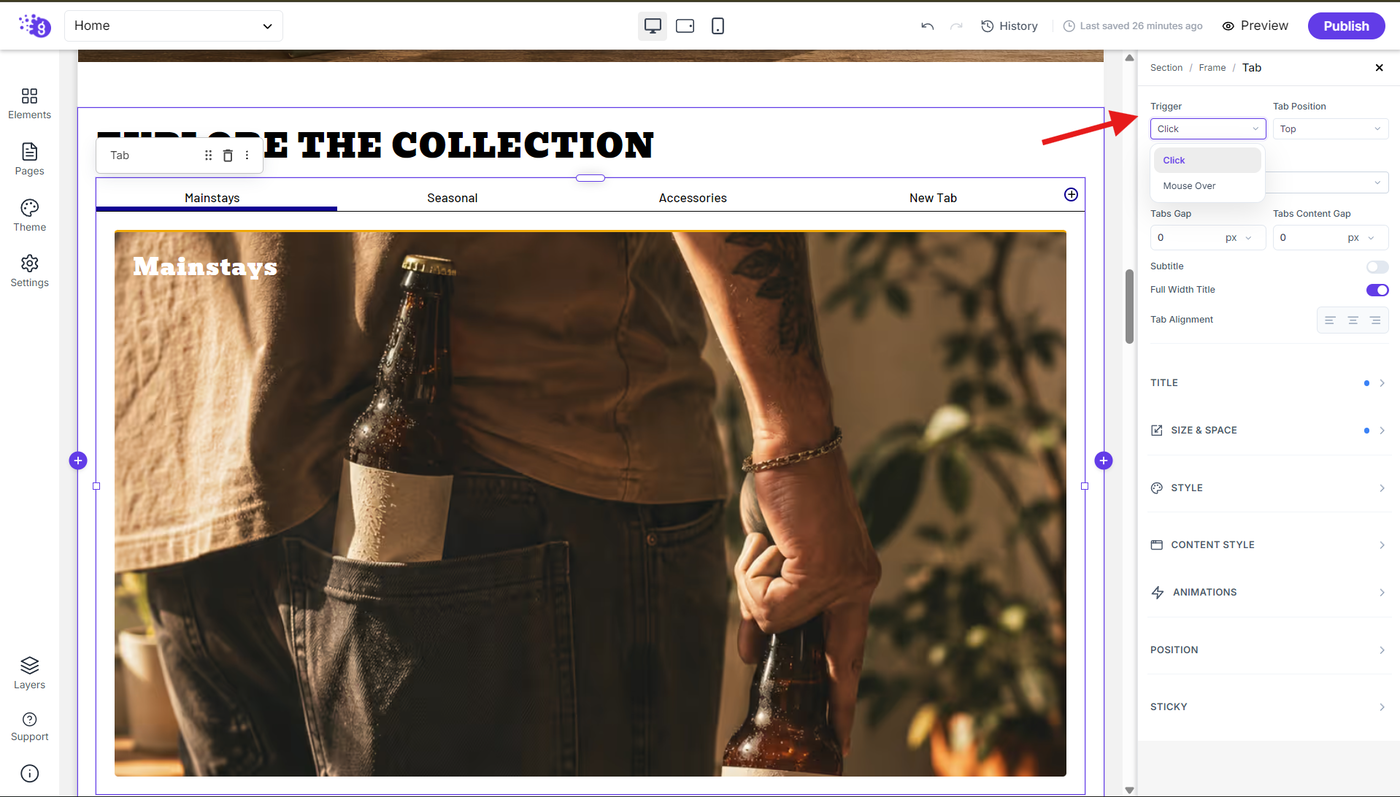Click the Publish button

pos(1346,26)
